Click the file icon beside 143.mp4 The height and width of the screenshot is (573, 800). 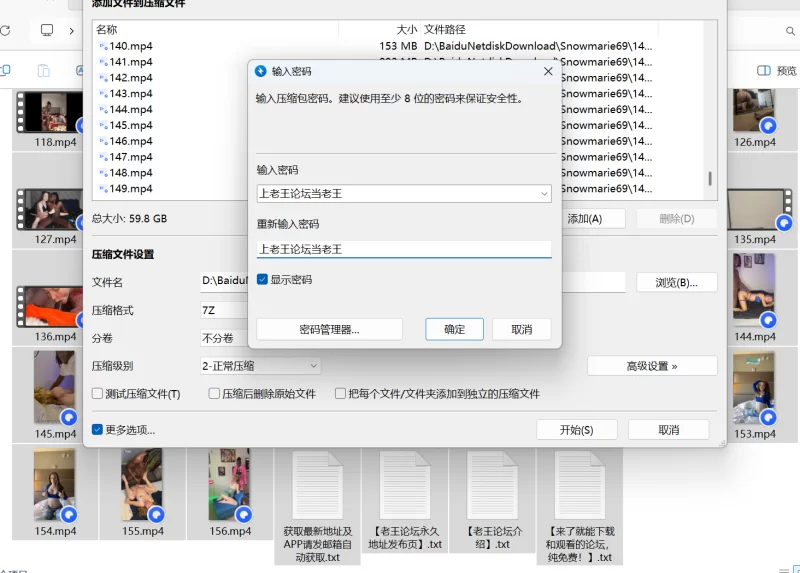click(103, 94)
